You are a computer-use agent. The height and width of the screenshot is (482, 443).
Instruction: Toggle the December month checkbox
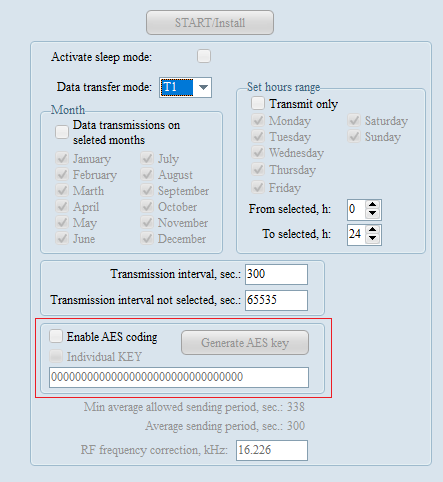[x=147, y=238]
